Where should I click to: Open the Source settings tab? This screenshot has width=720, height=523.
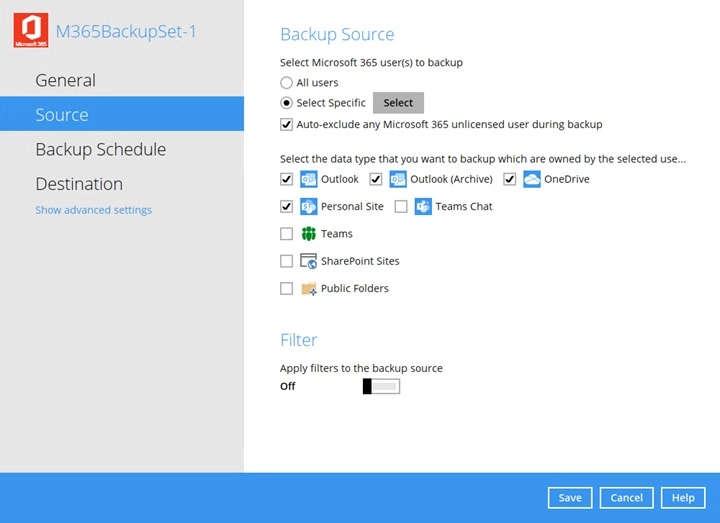tap(122, 114)
